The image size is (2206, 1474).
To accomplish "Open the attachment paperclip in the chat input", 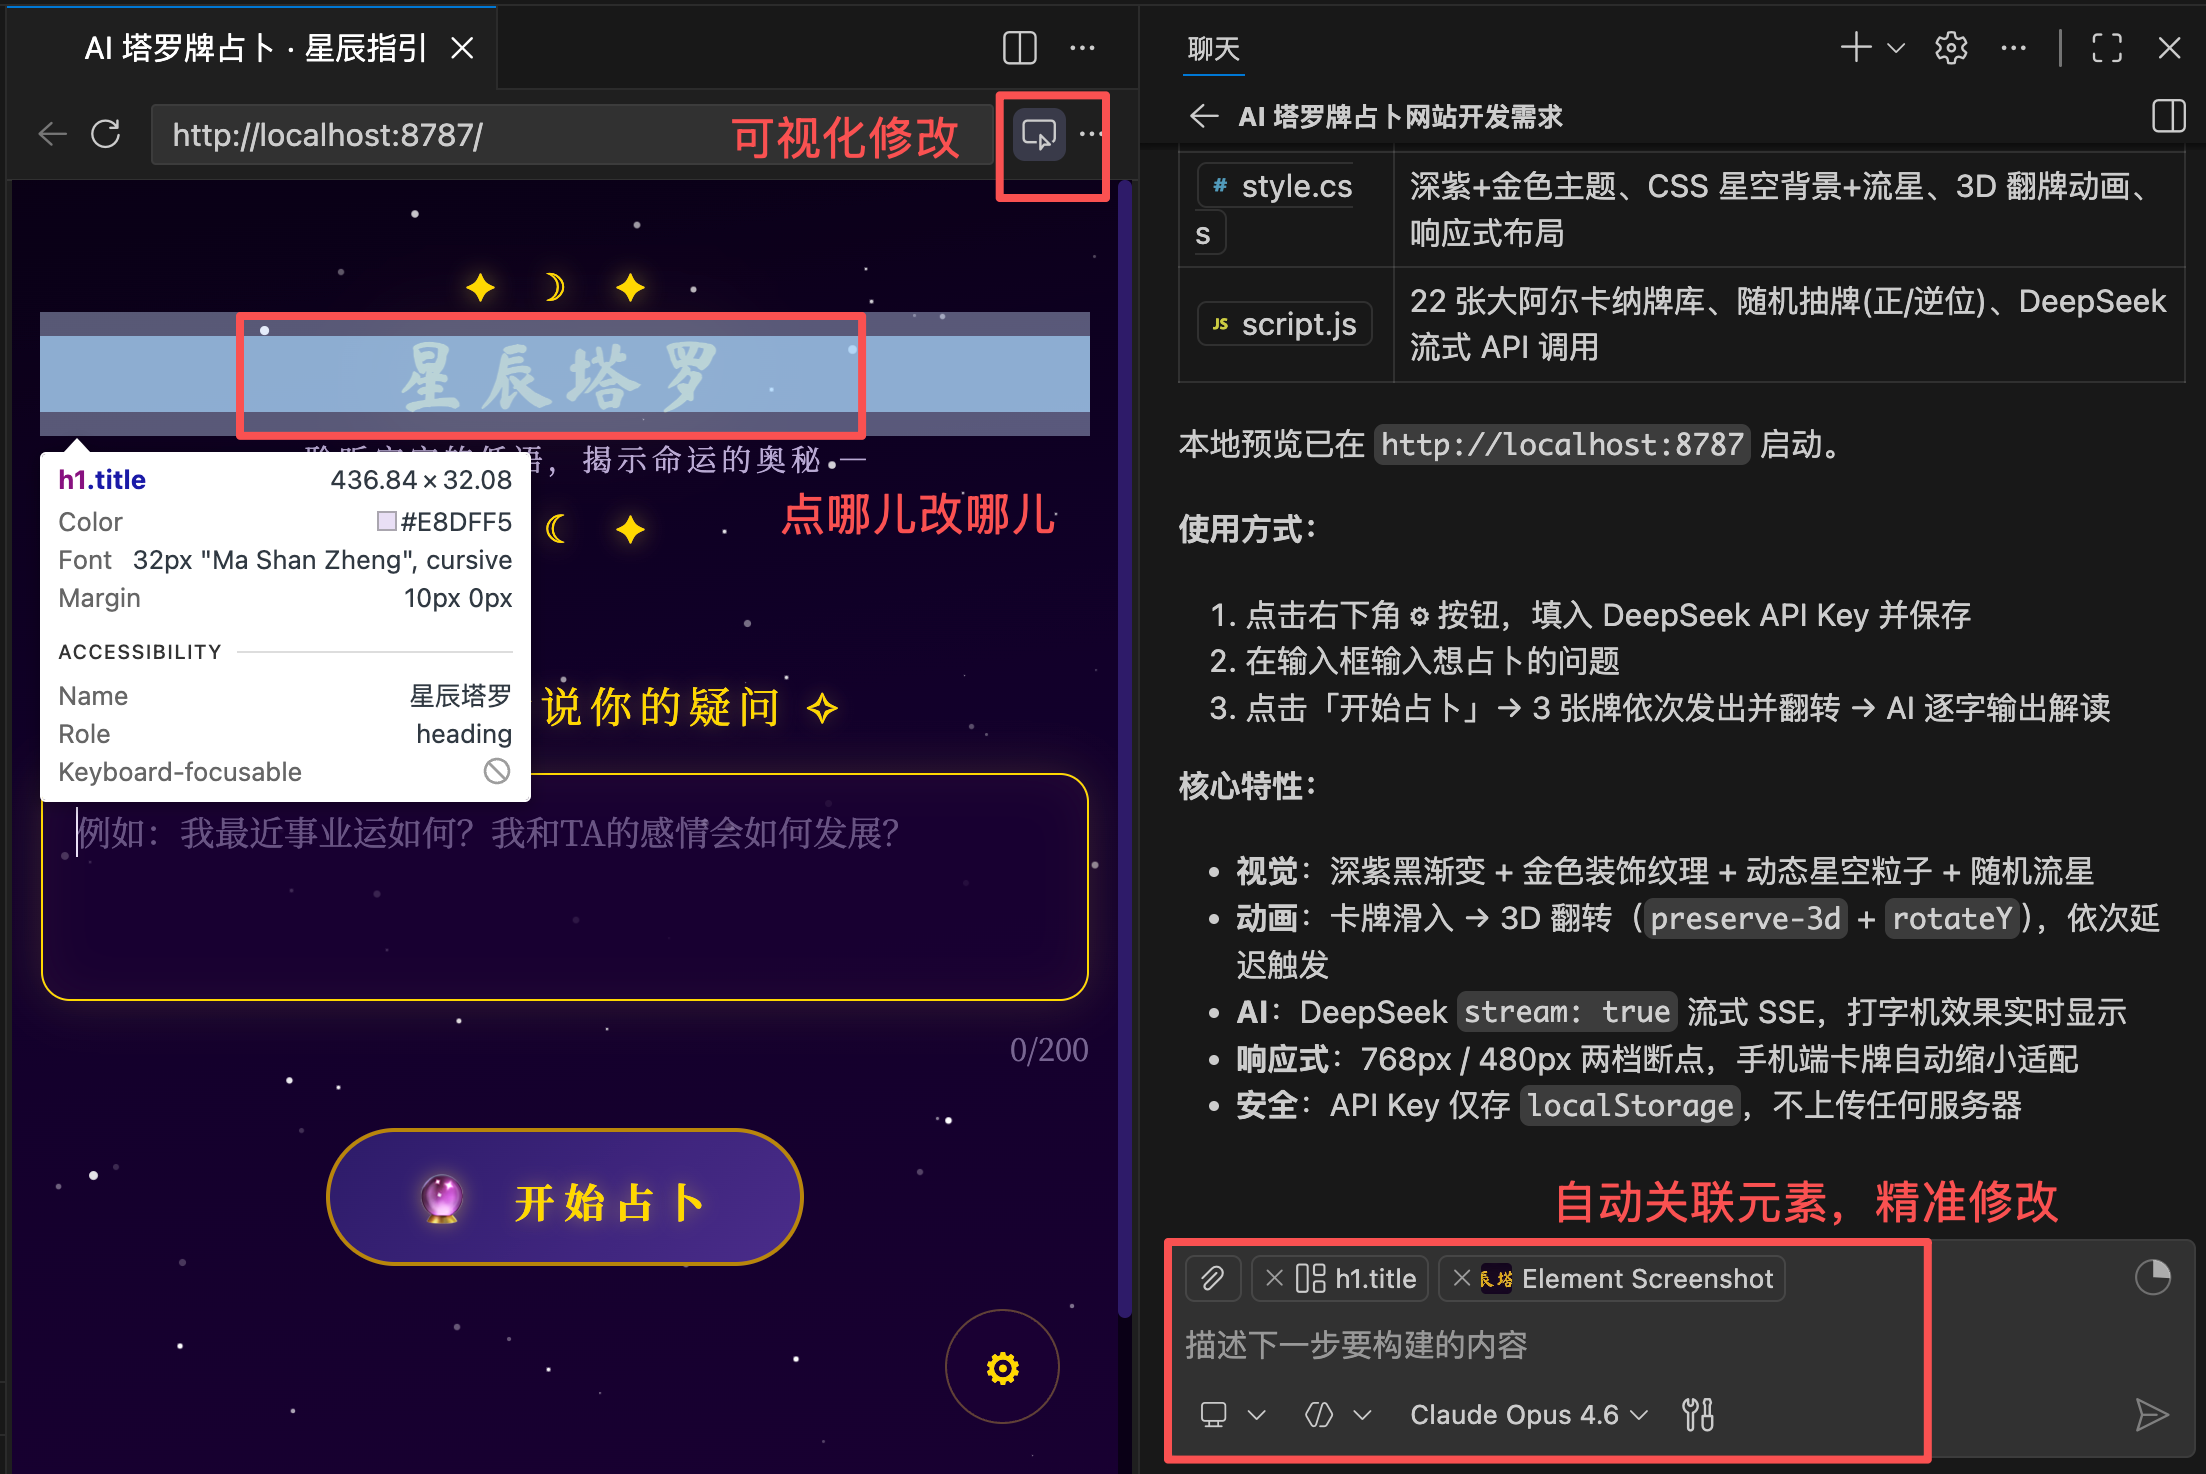I will [1213, 1278].
